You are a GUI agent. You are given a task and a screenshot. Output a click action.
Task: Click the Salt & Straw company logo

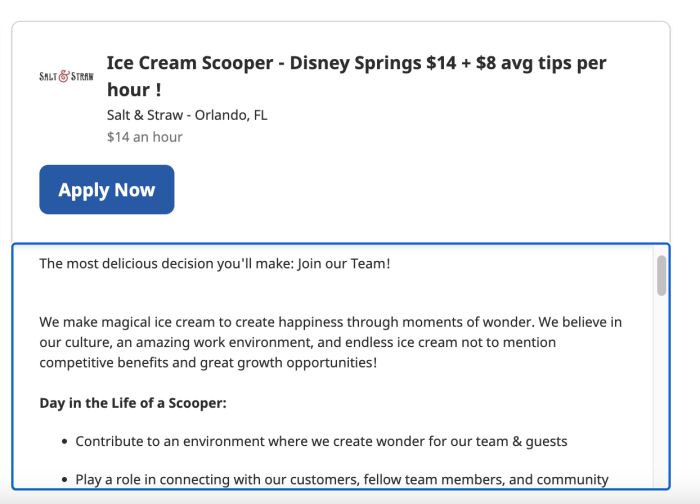(66, 76)
